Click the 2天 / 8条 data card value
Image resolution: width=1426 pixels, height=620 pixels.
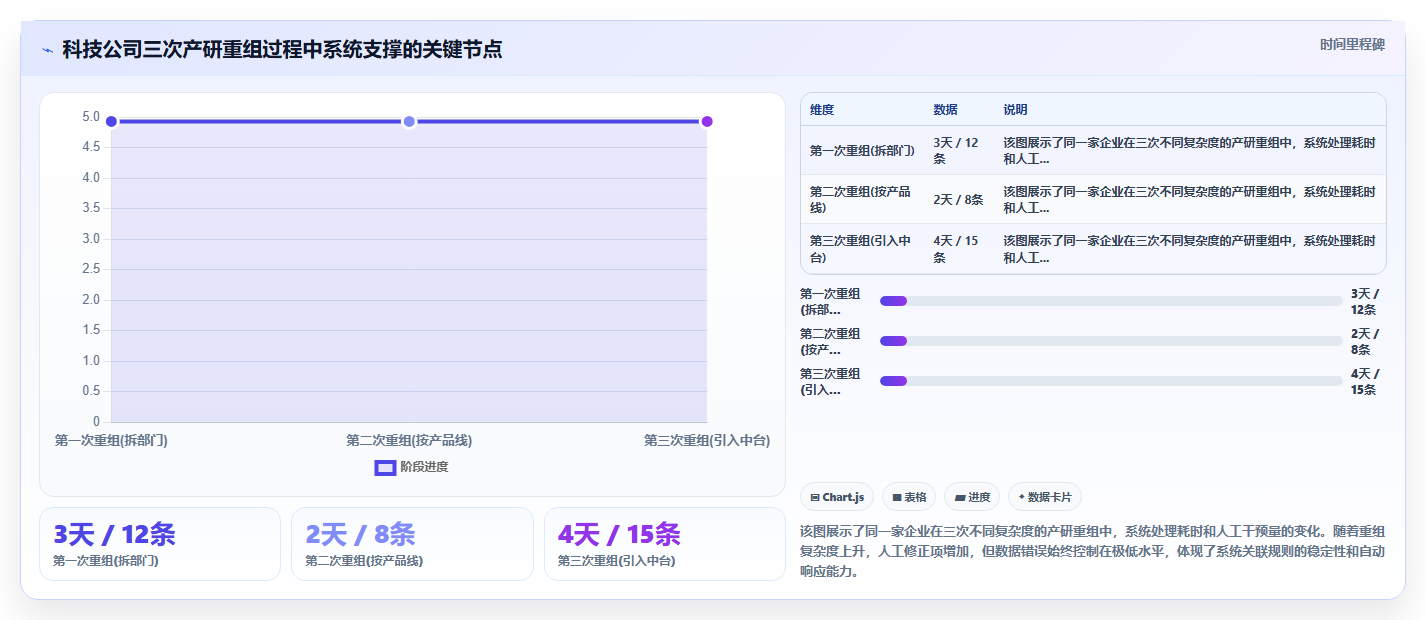tap(360, 534)
